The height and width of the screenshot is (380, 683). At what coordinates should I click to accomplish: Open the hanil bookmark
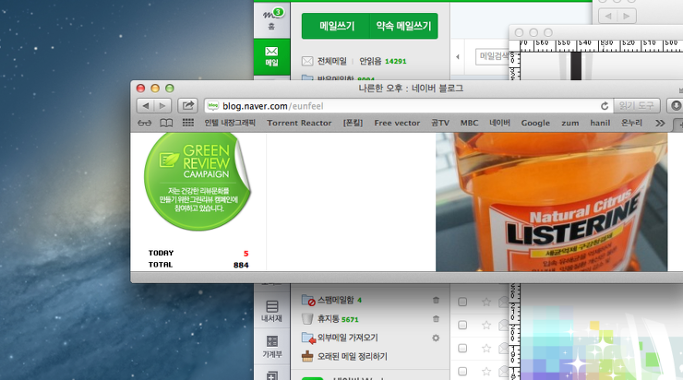[600, 123]
